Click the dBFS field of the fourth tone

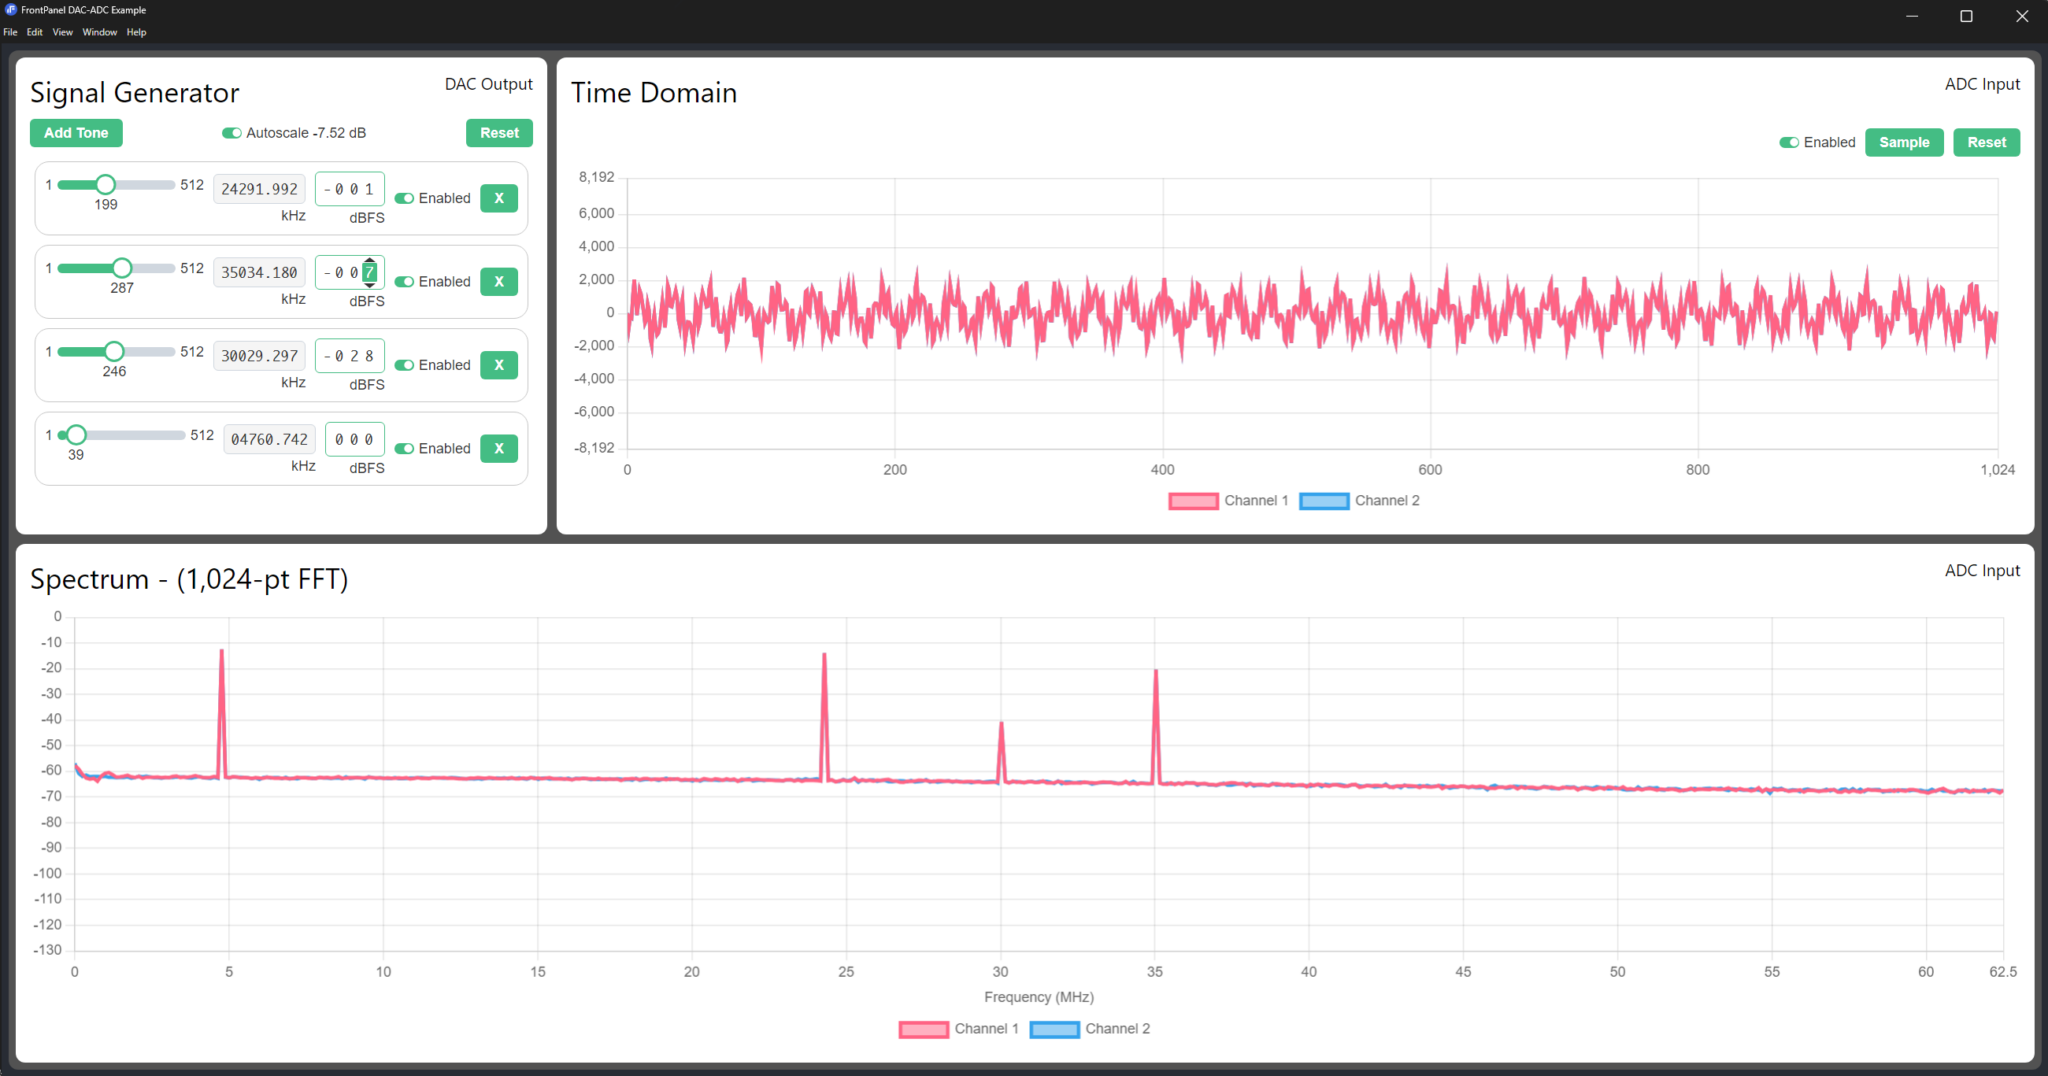355,438
